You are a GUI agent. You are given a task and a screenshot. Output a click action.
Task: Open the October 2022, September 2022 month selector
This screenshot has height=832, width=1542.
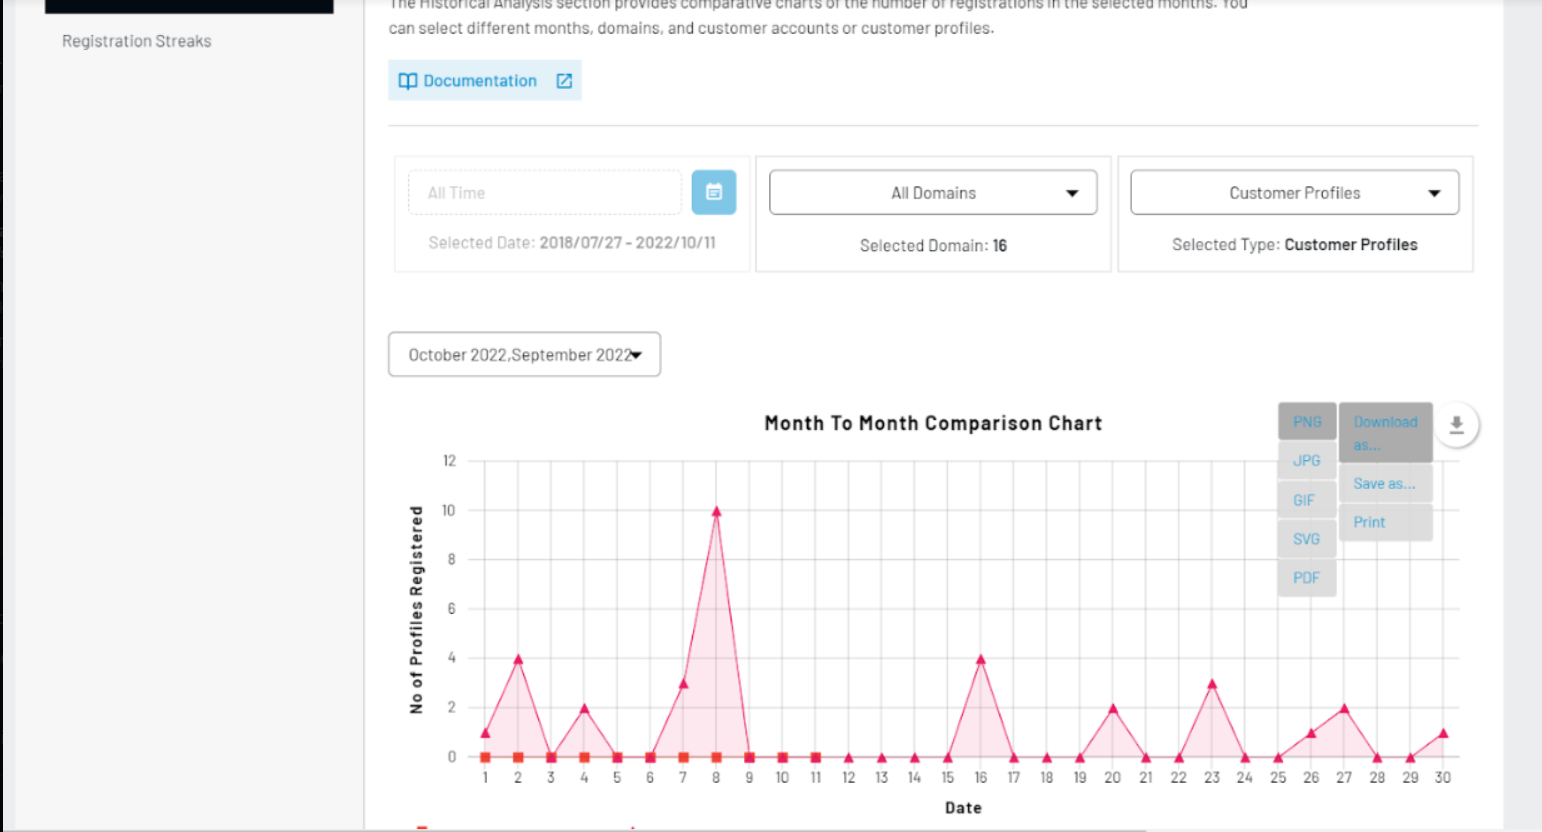pyautogui.click(x=524, y=355)
